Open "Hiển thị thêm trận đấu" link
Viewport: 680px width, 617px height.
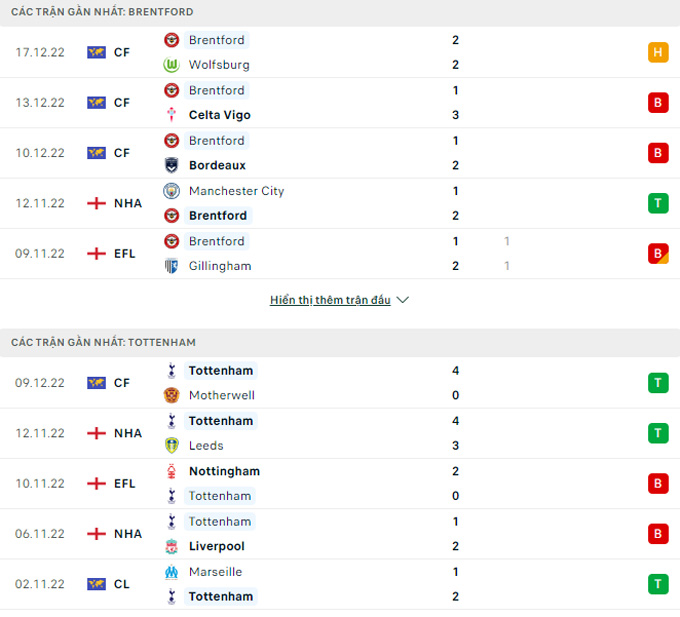(x=330, y=300)
